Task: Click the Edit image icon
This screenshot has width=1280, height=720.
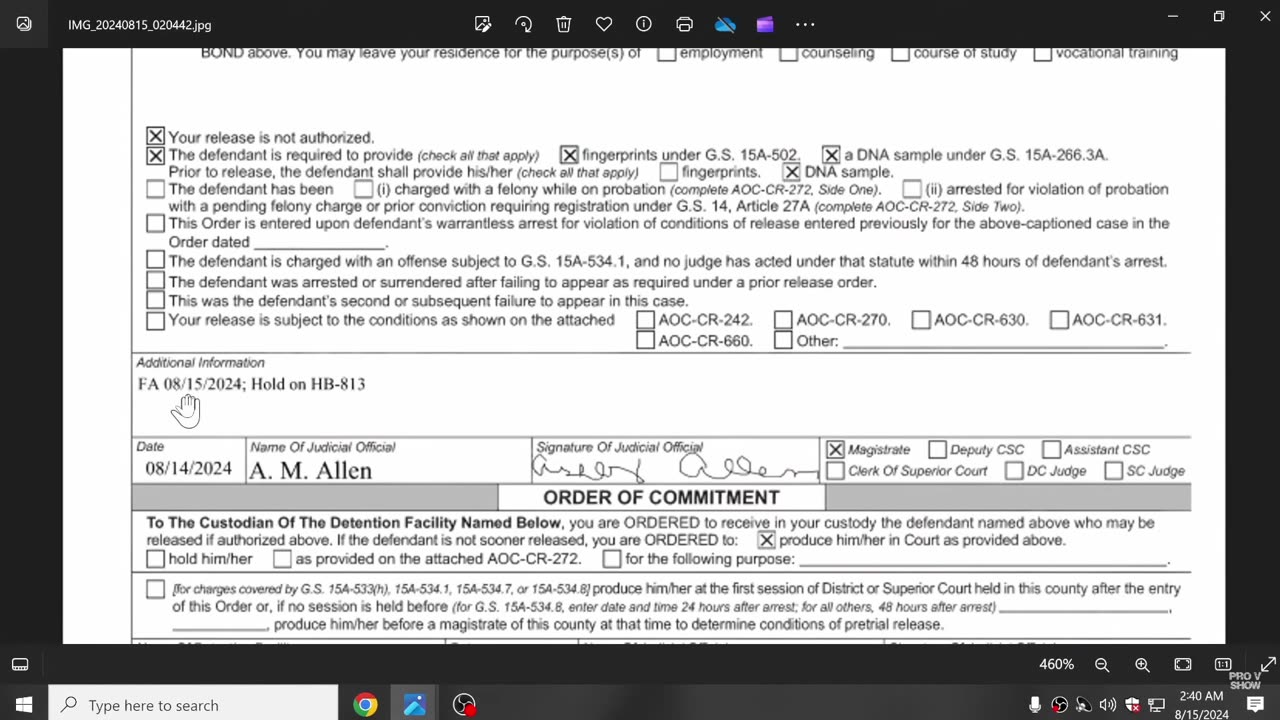Action: (x=483, y=24)
